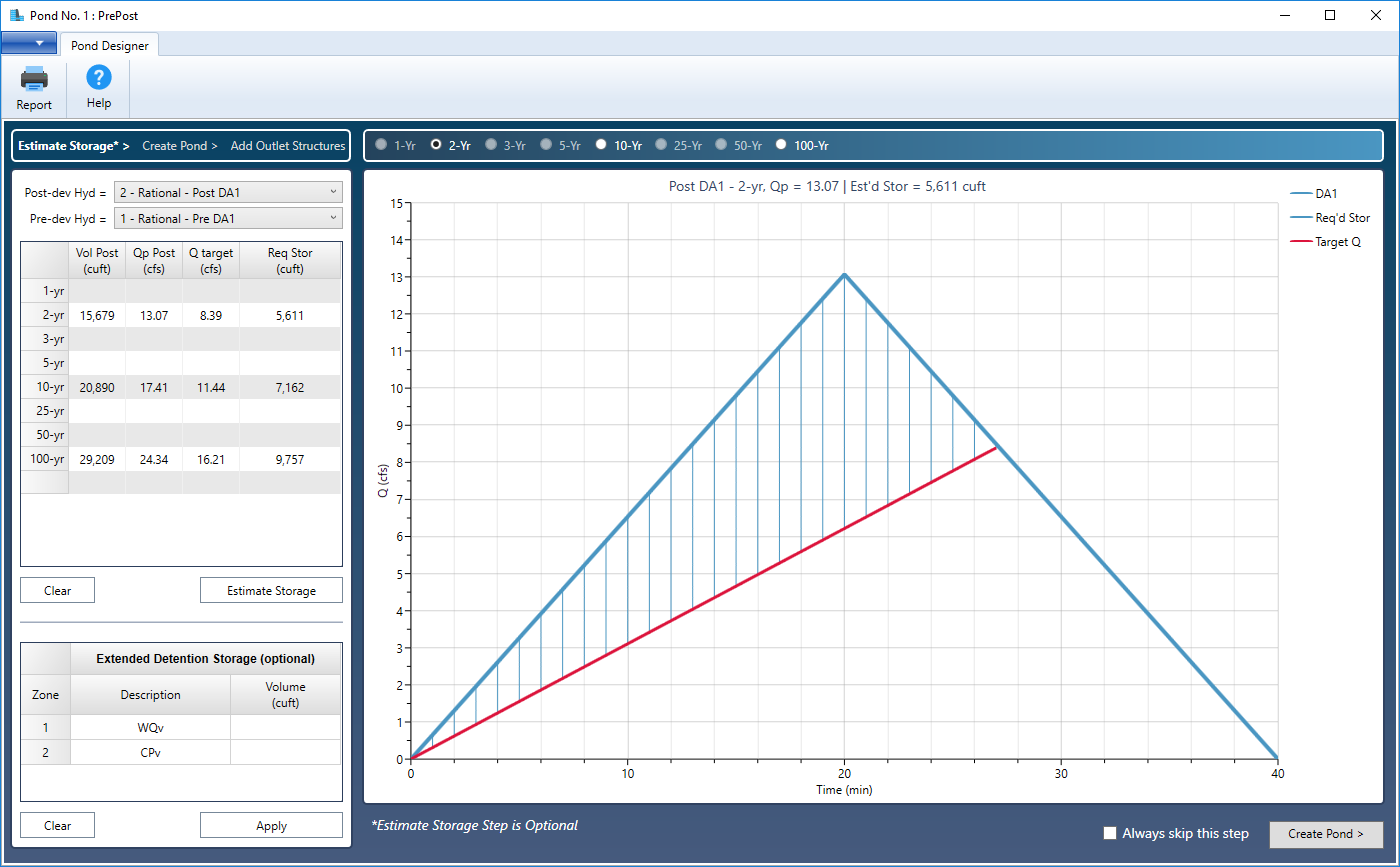Clear the storage results table
Viewport: 1400px width, 867px height.
pos(57,589)
